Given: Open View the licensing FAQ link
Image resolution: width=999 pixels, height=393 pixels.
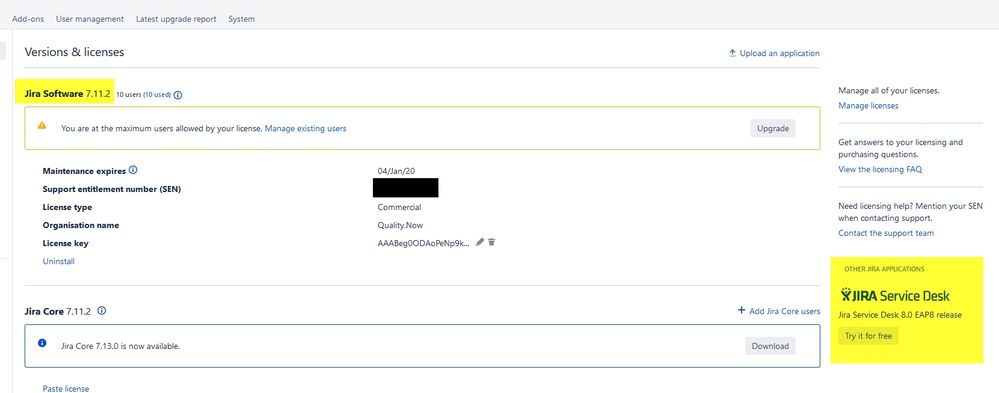Looking at the screenshot, I should (880, 169).
